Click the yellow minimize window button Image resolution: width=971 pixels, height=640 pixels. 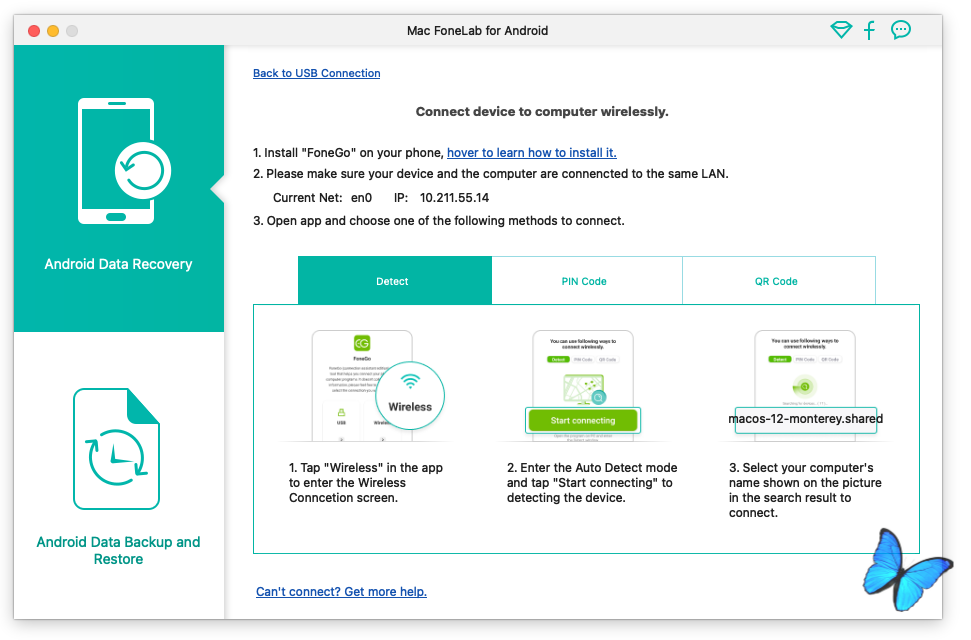(53, 31)
